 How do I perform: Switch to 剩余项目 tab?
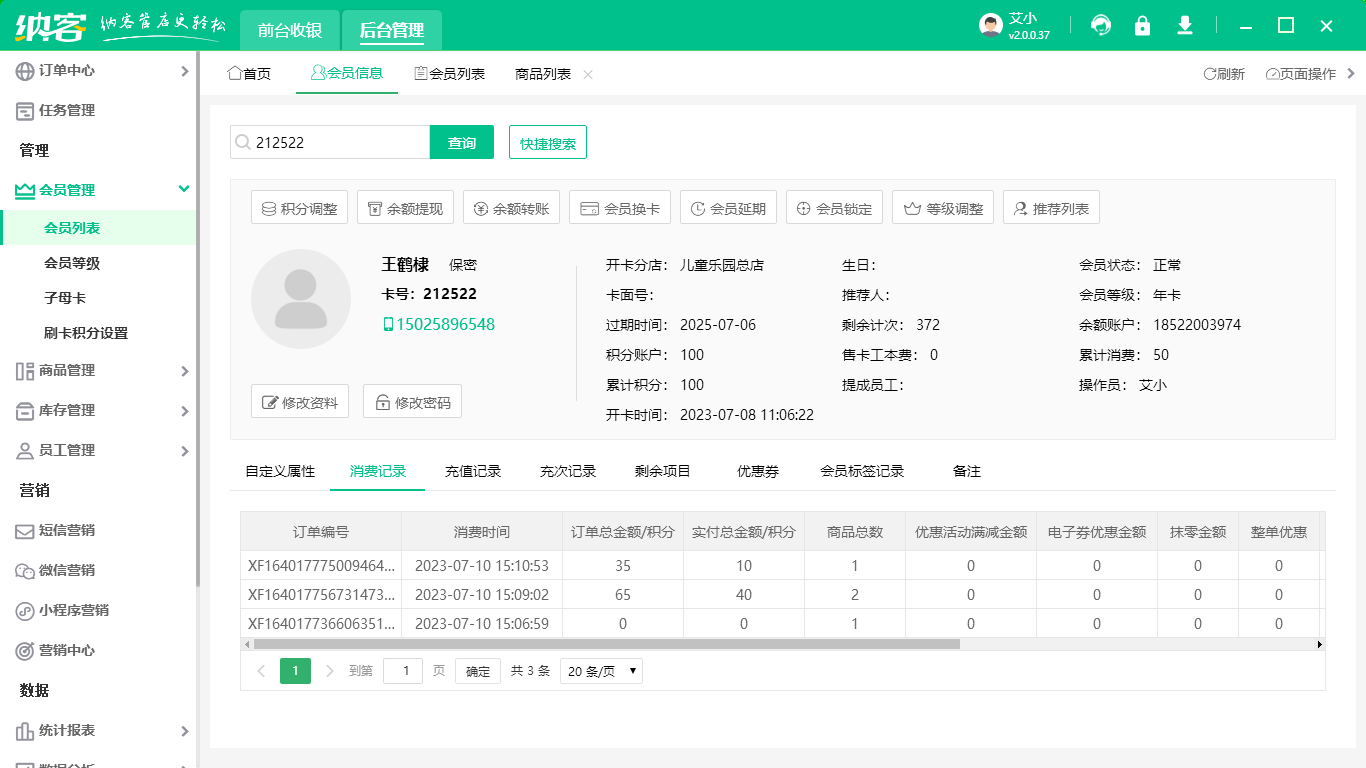coord(663,471)
